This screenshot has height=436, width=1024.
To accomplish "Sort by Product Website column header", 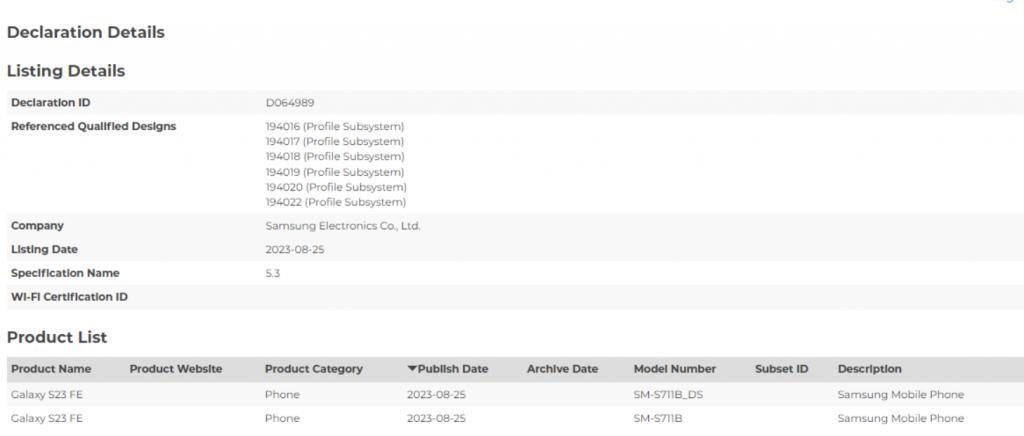I will (x=176, y=369).
